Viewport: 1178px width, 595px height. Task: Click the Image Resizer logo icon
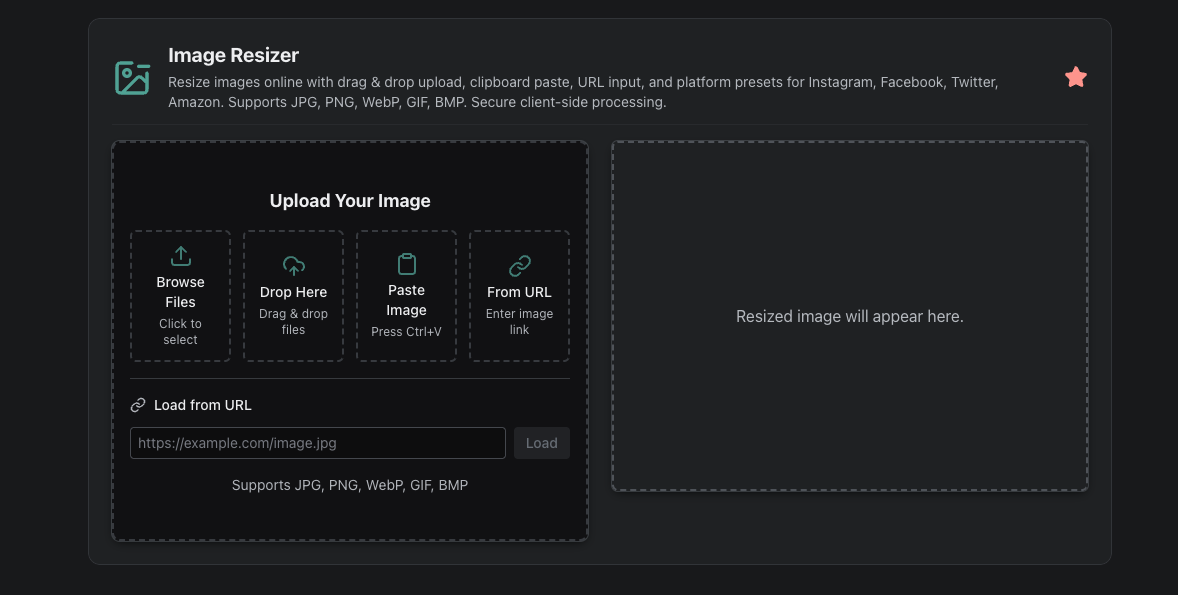tap(132, 78)
